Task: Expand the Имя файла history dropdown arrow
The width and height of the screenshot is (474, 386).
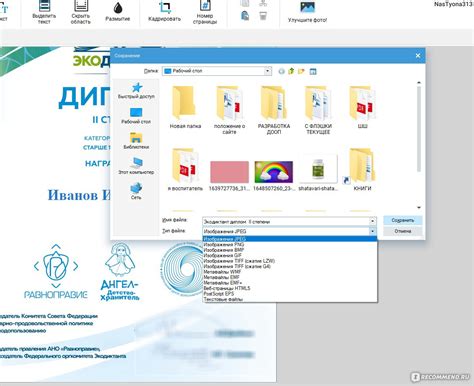Action: [373, 221]
